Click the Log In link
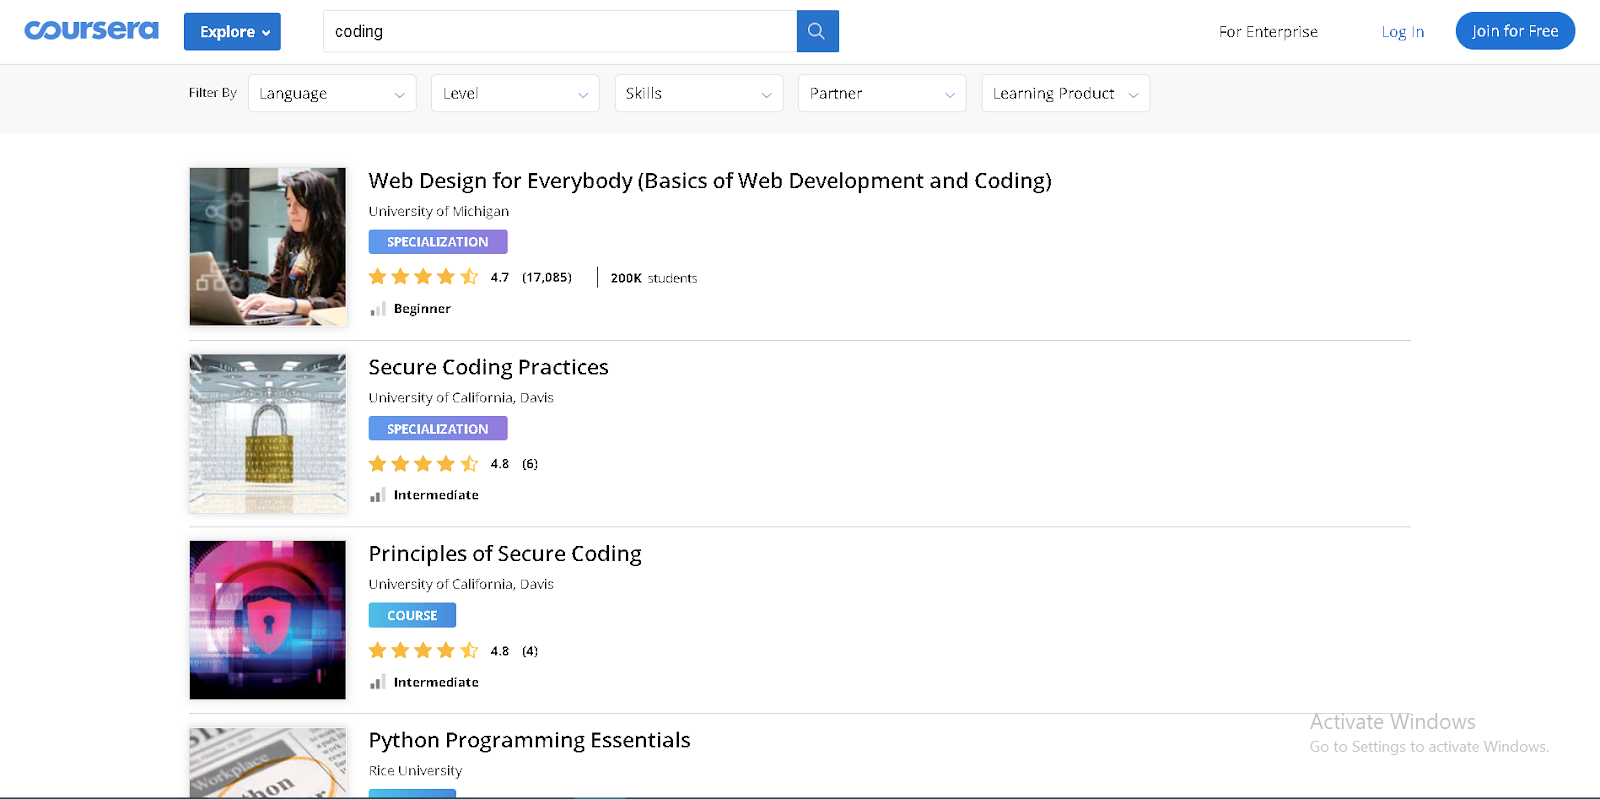The height and width of the screenshot is (799, 1600). pos(1402,32)
